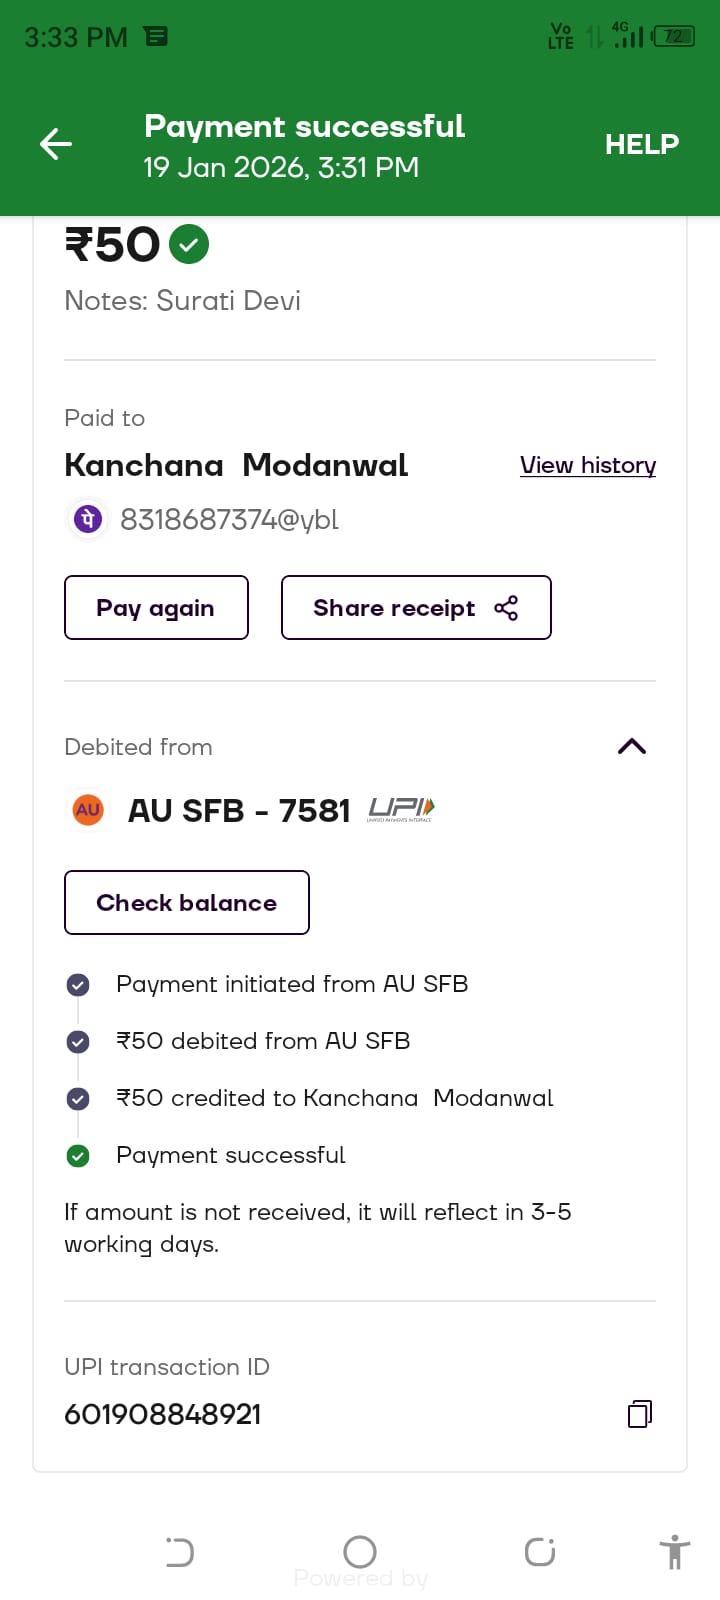Screen dimensions: 720x1600
Task: Tap the back arrow icon
Action: pyautogui.click(x=56, y=144)
